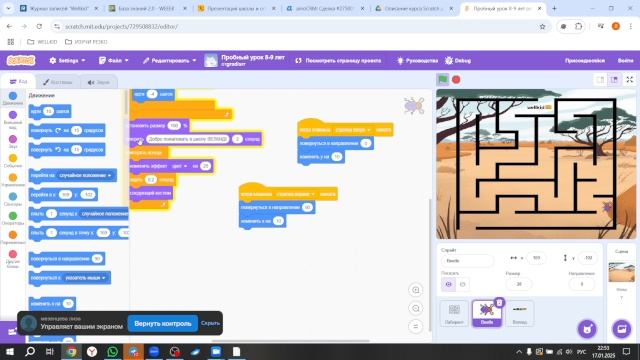The height and width of the screenshot is (360, 640).
Task: Open the Редактировать menu
Action: click(169, 60)
